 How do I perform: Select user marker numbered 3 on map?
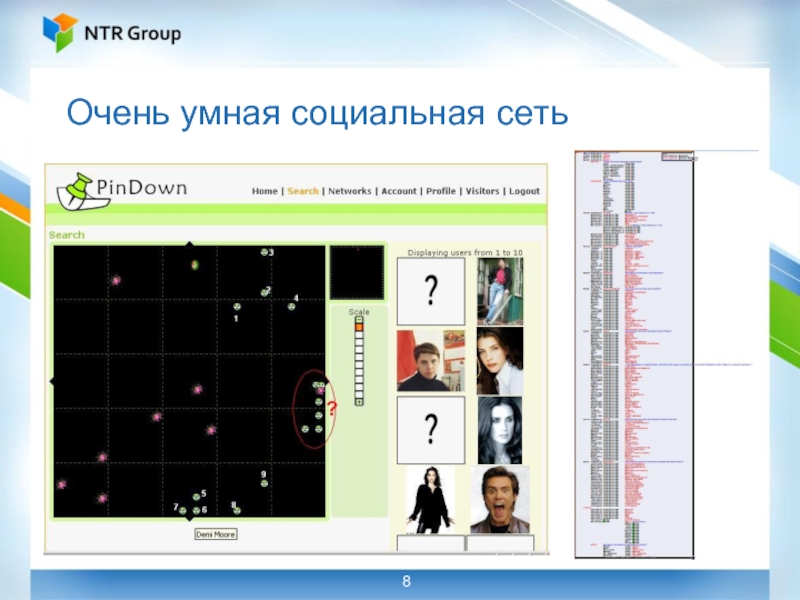(264, 252)
